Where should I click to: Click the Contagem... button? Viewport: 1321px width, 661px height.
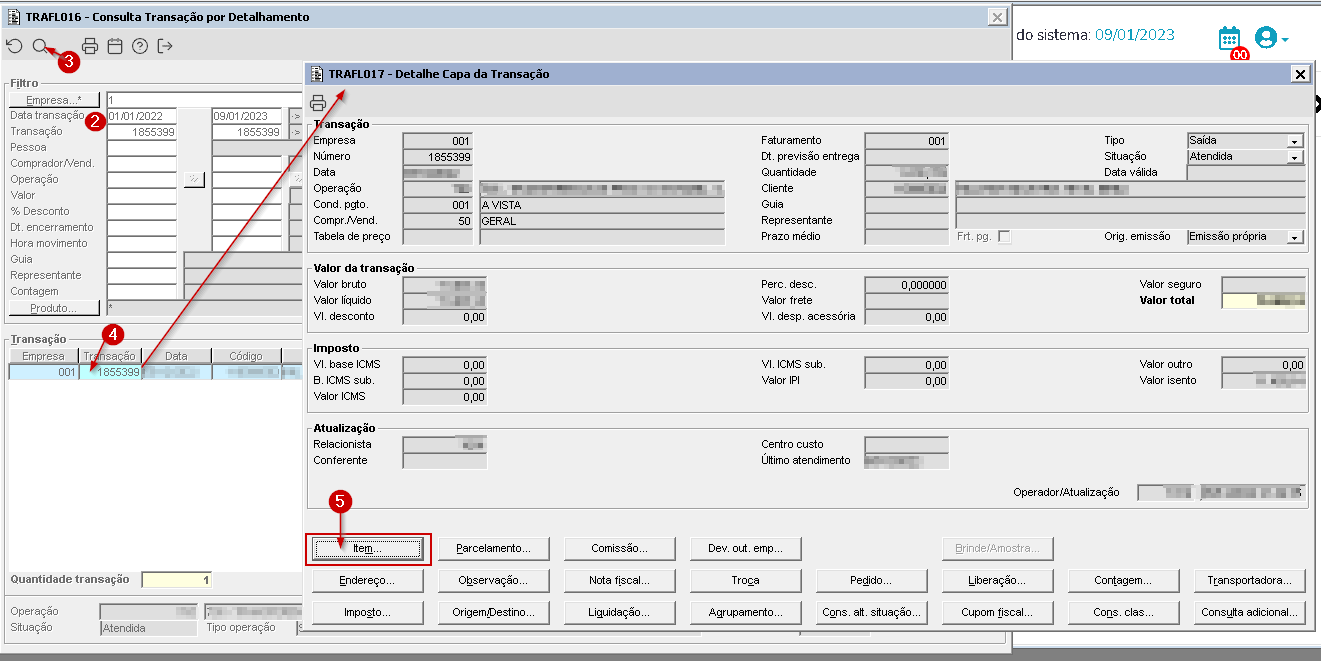pyautogui.click(x=1124, y=580)
